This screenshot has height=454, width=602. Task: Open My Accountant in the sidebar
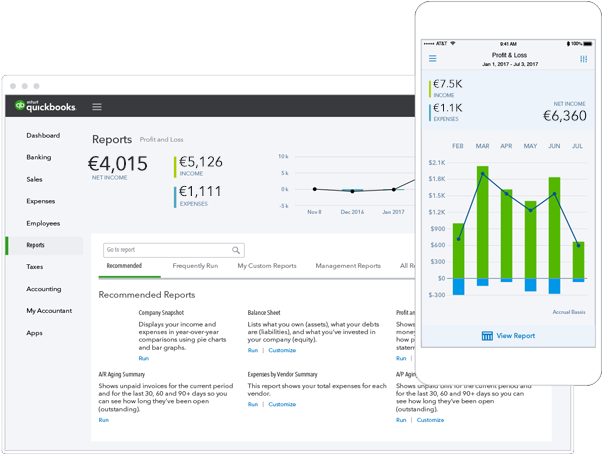tap(49, 311)
